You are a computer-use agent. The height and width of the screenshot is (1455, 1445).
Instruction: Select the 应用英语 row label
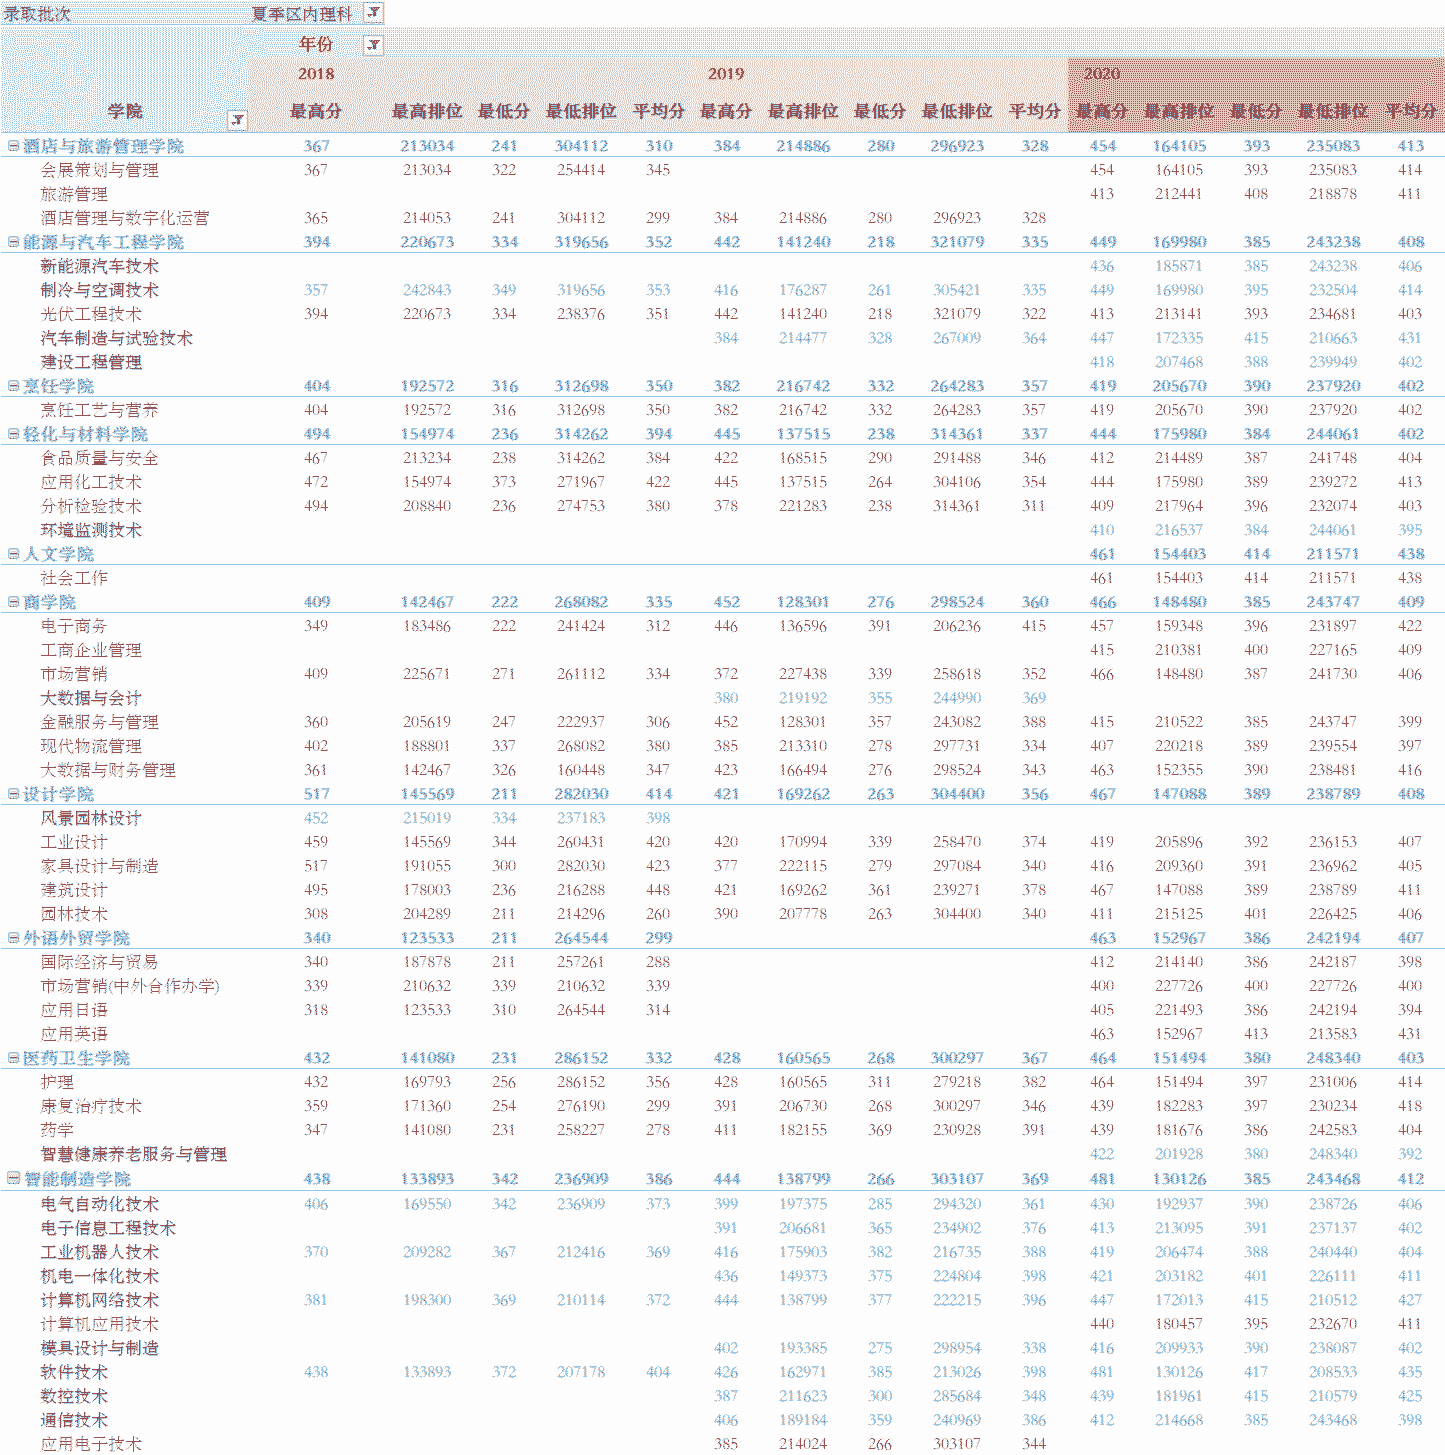tap(73, 1034)
